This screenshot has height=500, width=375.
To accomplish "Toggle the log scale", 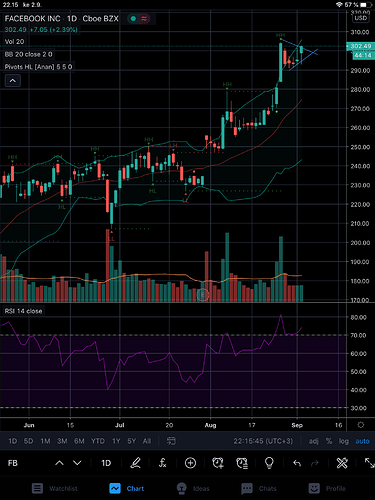I will pos(344,441).
